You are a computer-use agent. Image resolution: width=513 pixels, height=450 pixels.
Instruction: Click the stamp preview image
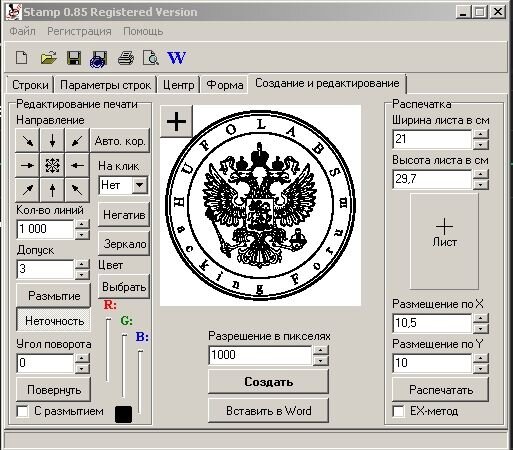261,206
